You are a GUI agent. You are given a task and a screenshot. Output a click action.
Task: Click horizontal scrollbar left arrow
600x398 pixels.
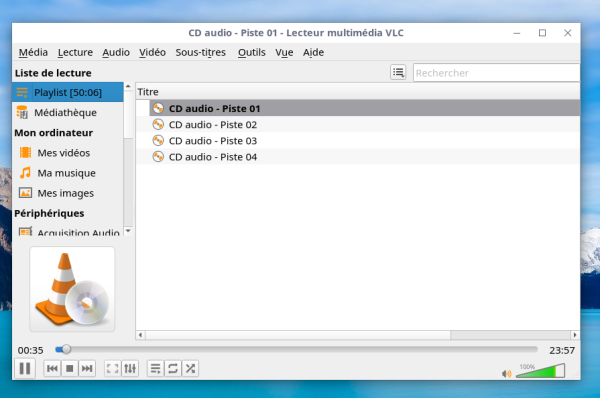(x=140, y=335)
